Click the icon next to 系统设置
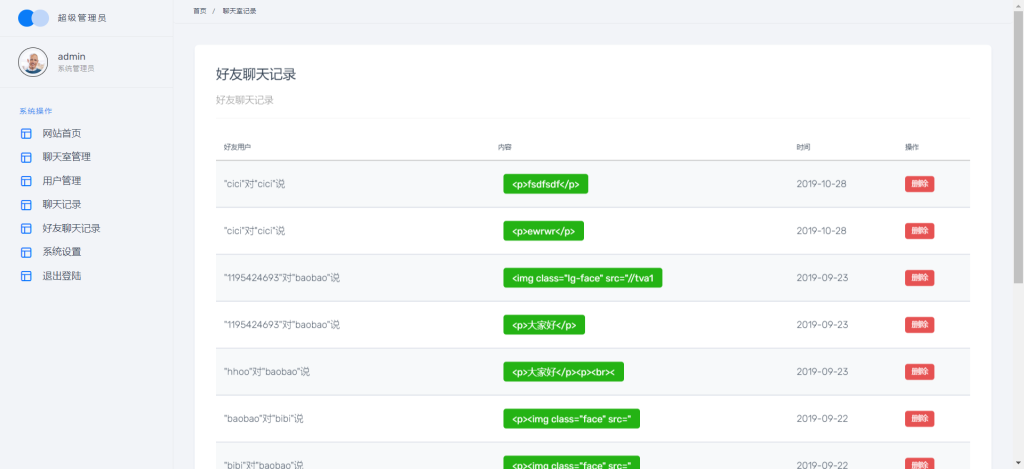This screenshot has width=1024, height=469. pyautogui.click(x=26, y=252)
